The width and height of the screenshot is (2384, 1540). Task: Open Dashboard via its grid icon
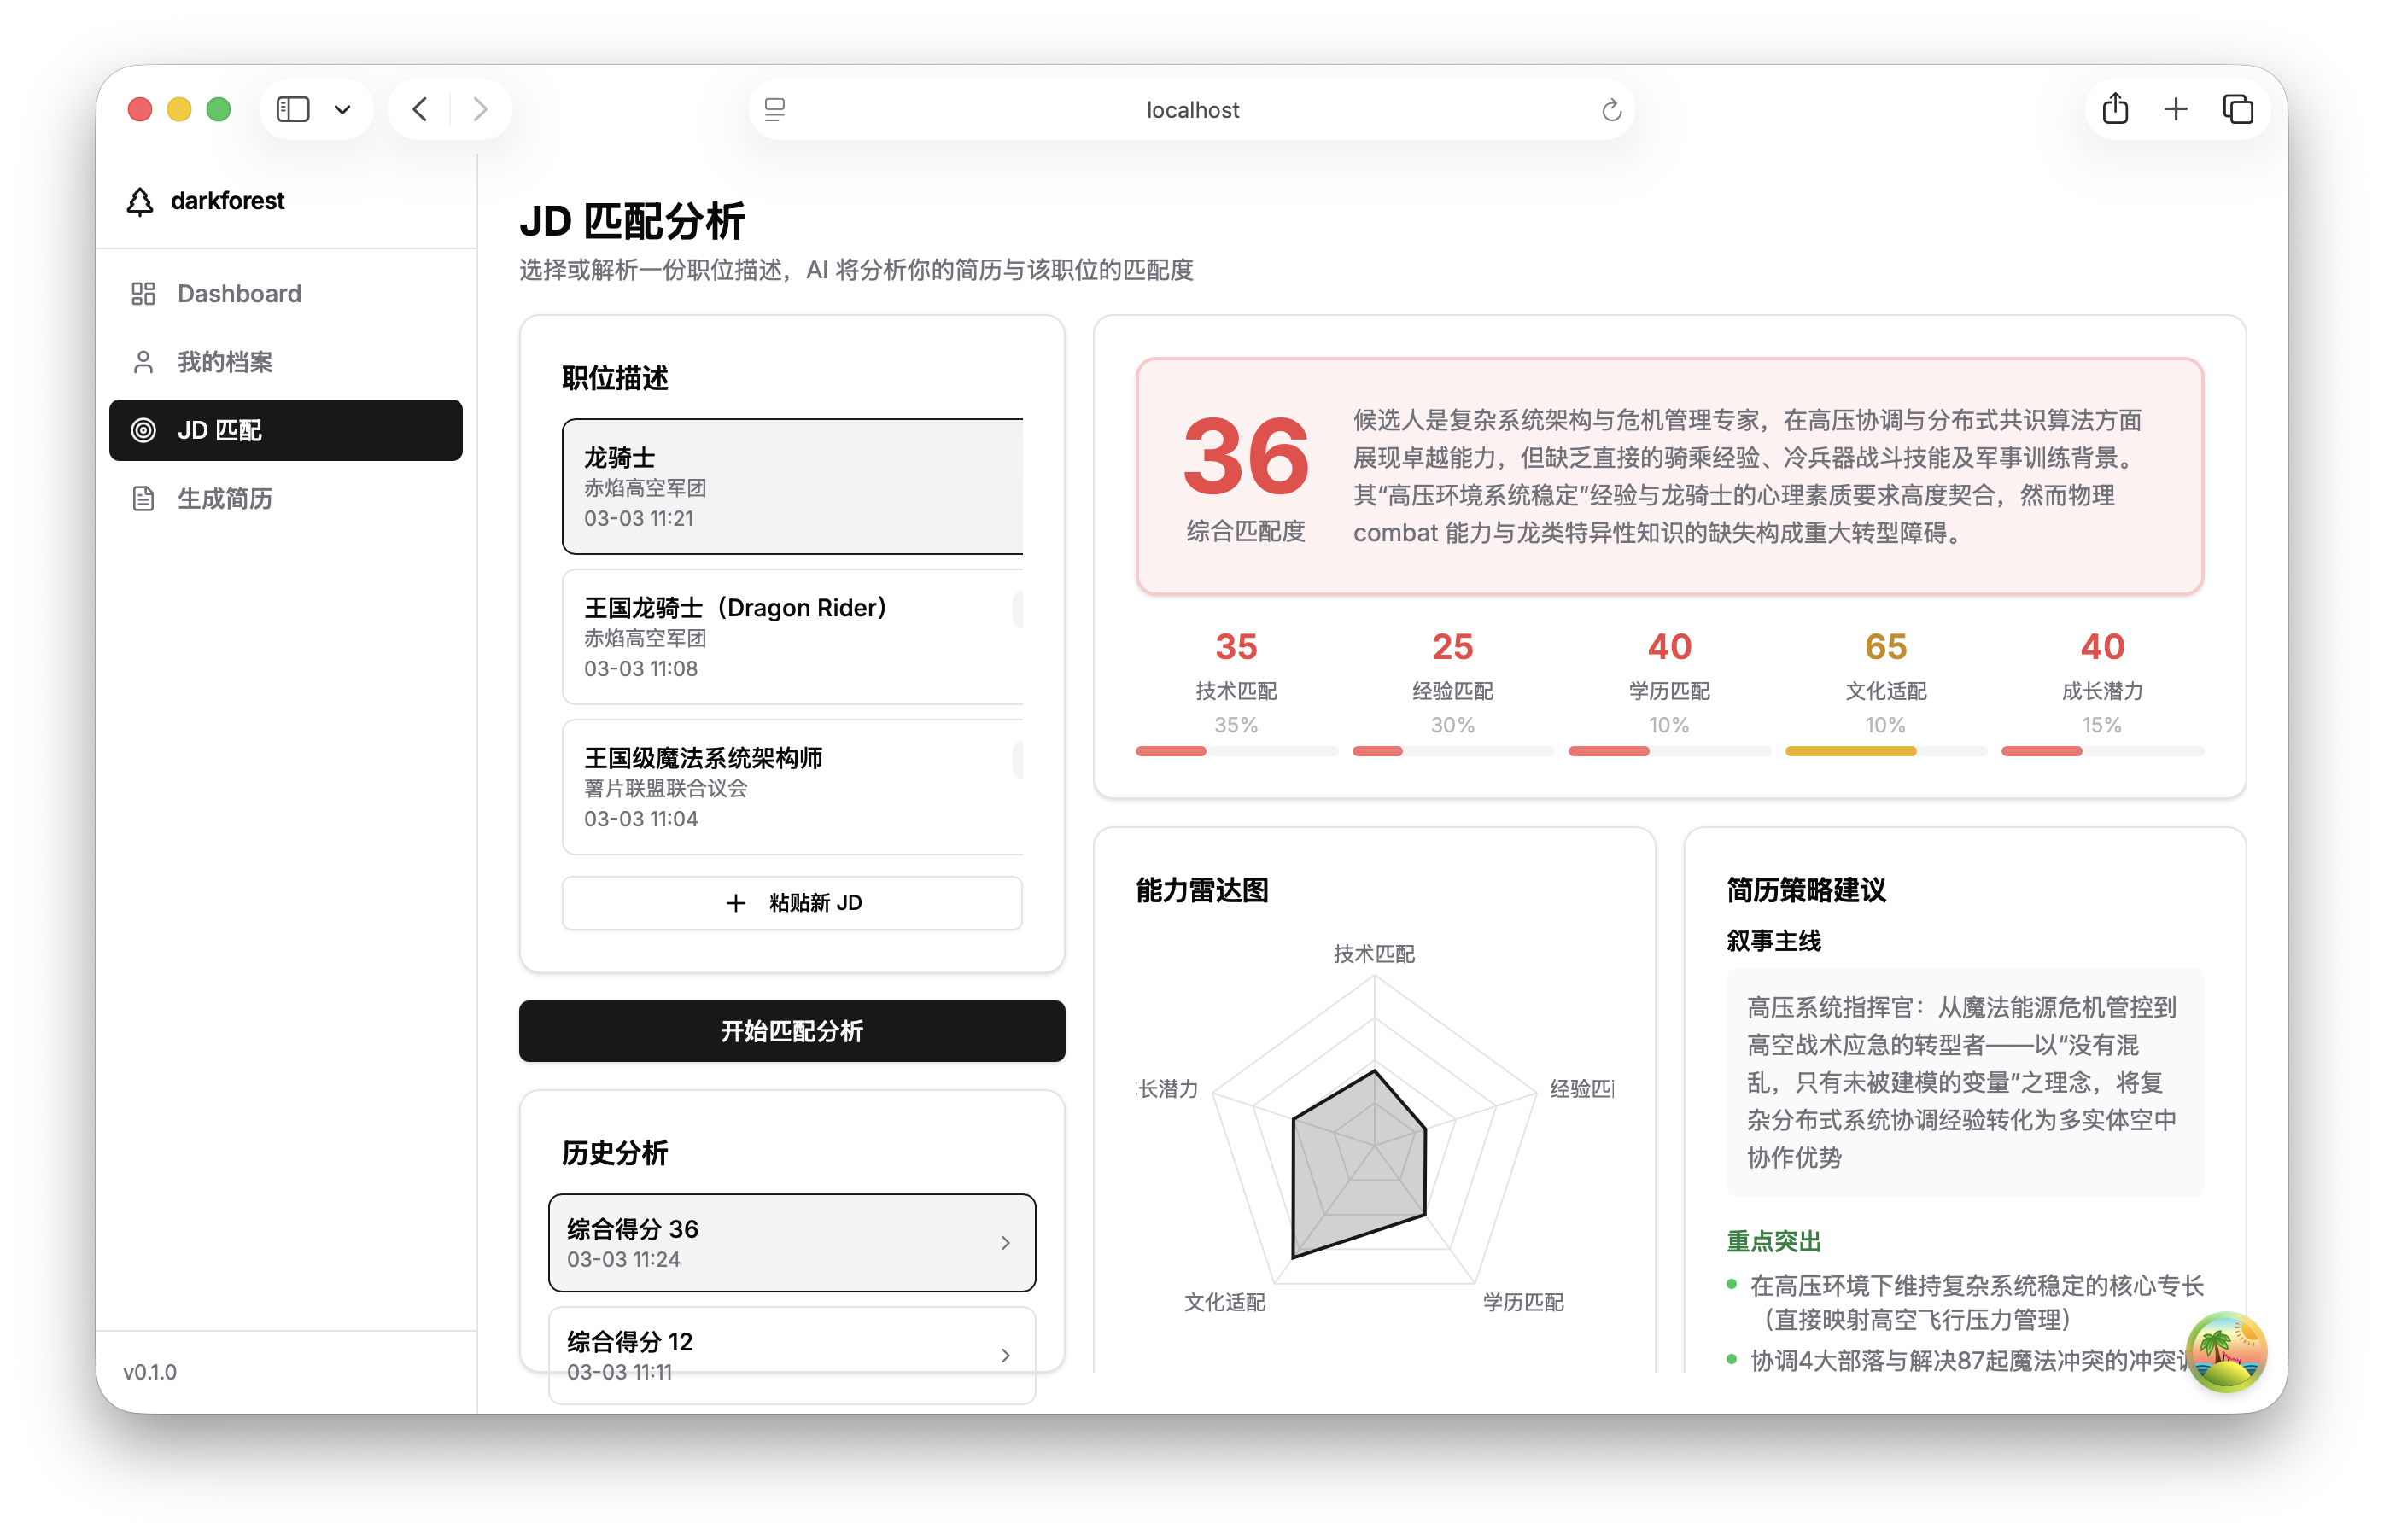point(143,293)
